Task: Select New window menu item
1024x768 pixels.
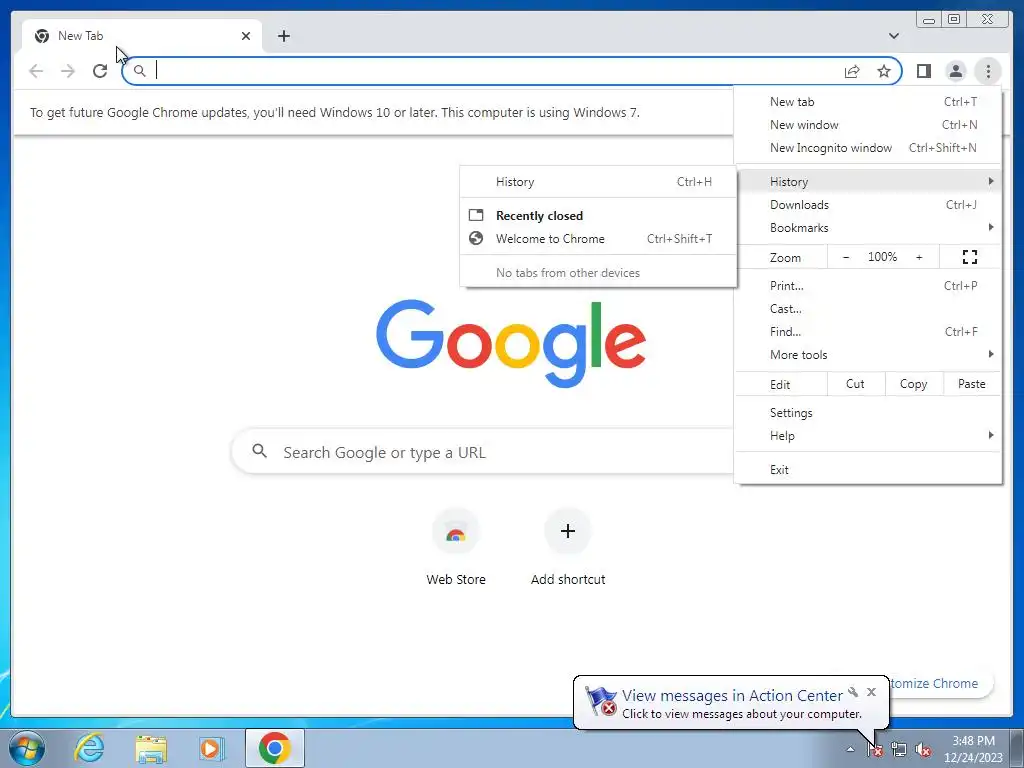Action: (868, 125)
